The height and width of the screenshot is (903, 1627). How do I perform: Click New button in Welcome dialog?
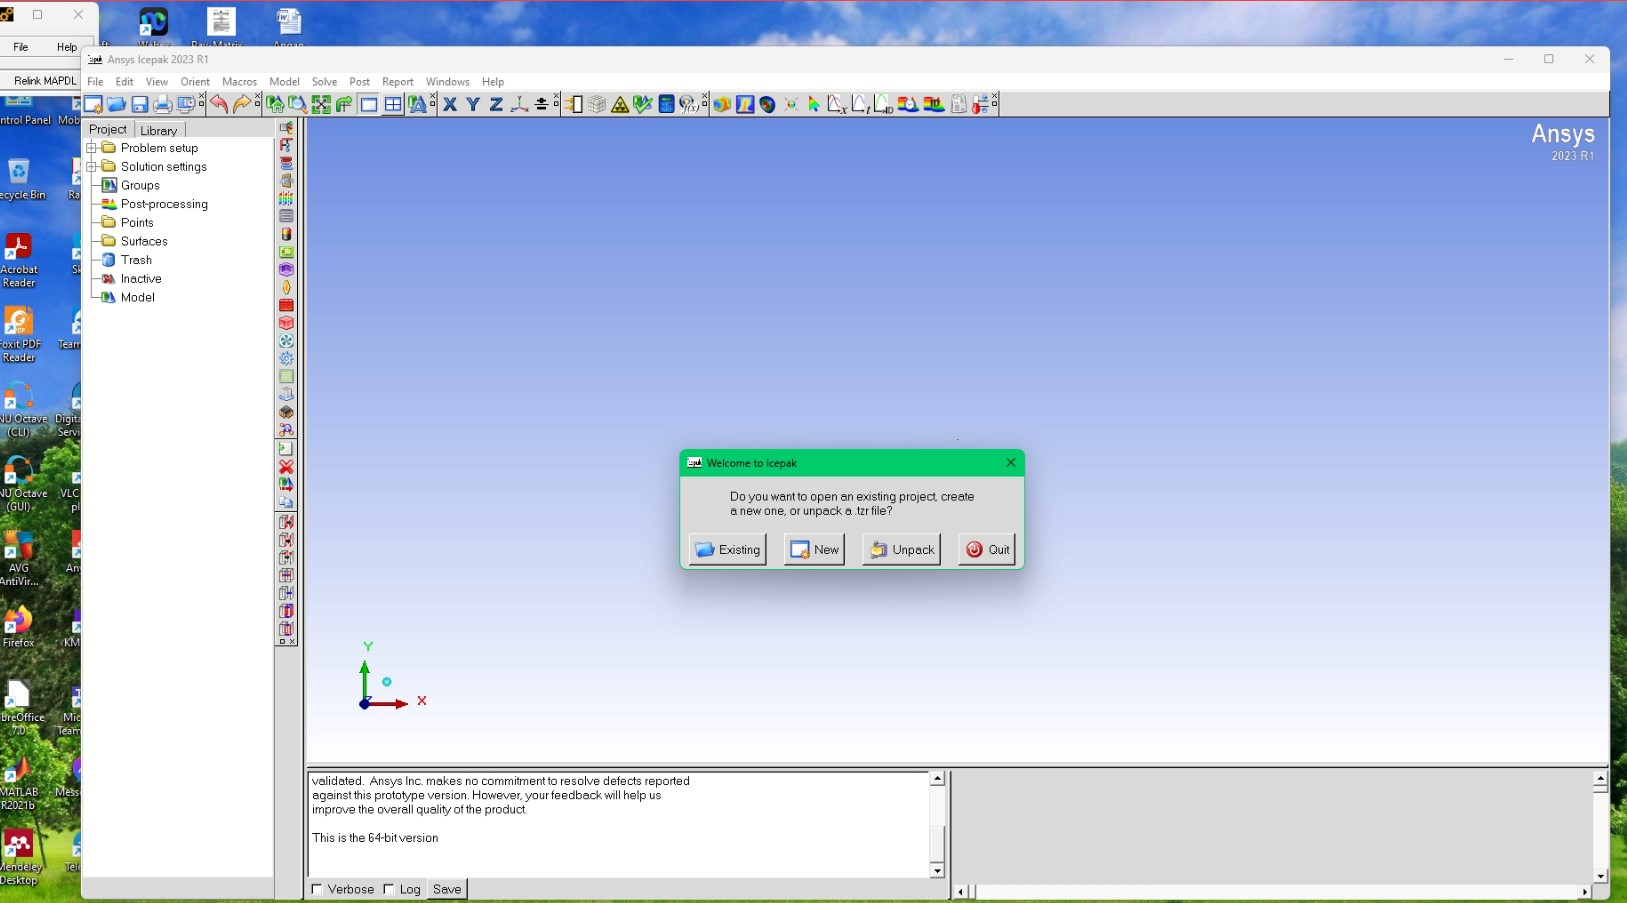(x=814, y=549)
